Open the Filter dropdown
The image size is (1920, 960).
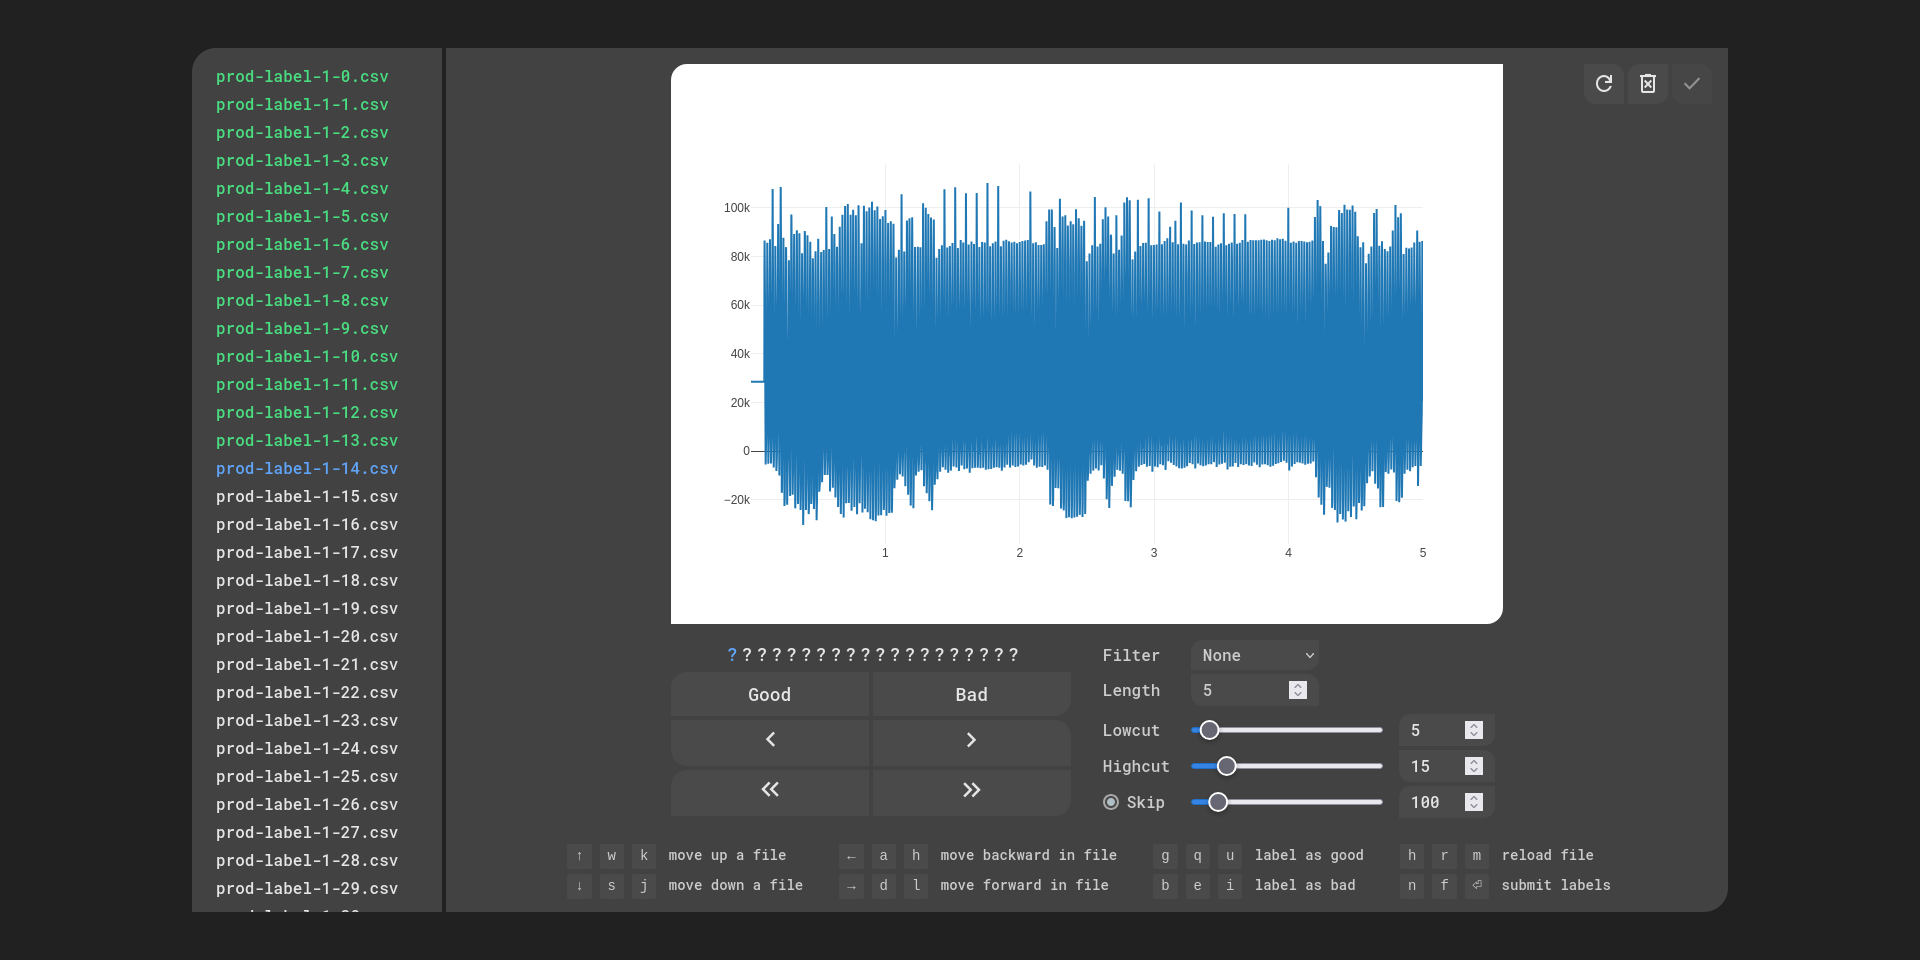pos(1255,655)
